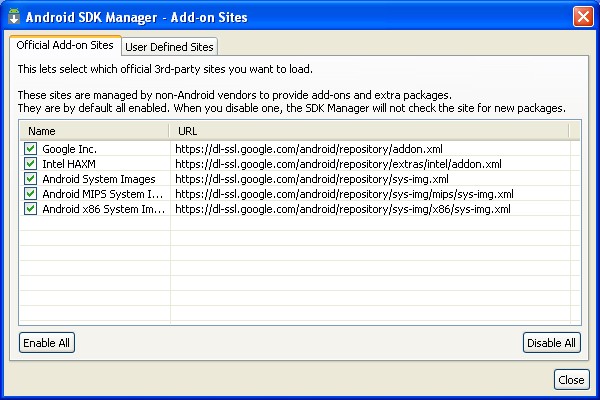
Task: Click the Android SDK Manager title bar icon
Action: pyautogui.click(x=14, y=17)
